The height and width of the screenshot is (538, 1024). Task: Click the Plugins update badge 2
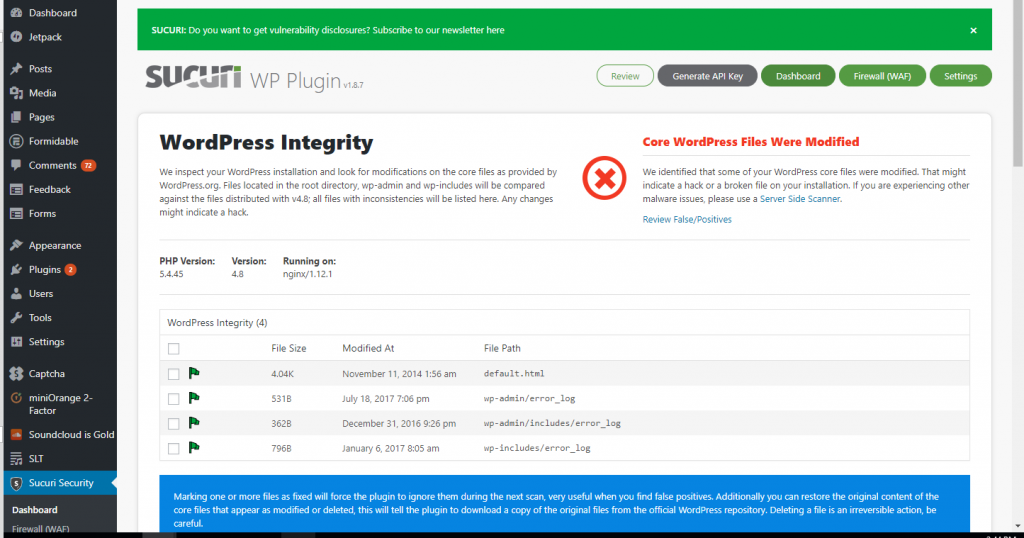pos(71,270)
